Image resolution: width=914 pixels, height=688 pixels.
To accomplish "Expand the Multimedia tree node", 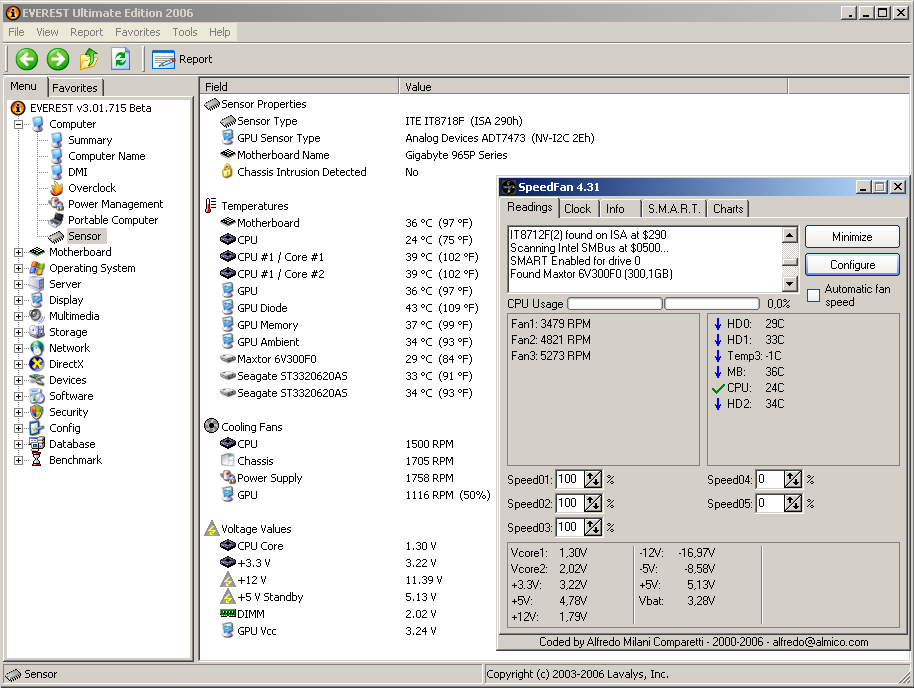I will tap(18, 316).
